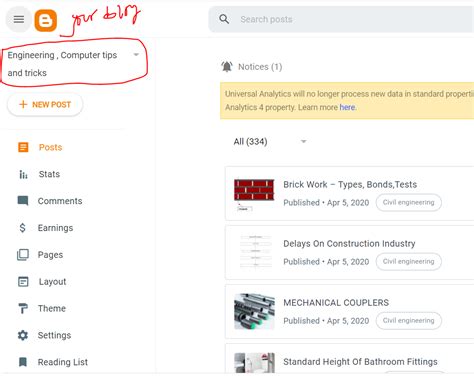Click the Settings gear icon
The height and width of the screenshot is (376, 474).
[x=23, y=335]
